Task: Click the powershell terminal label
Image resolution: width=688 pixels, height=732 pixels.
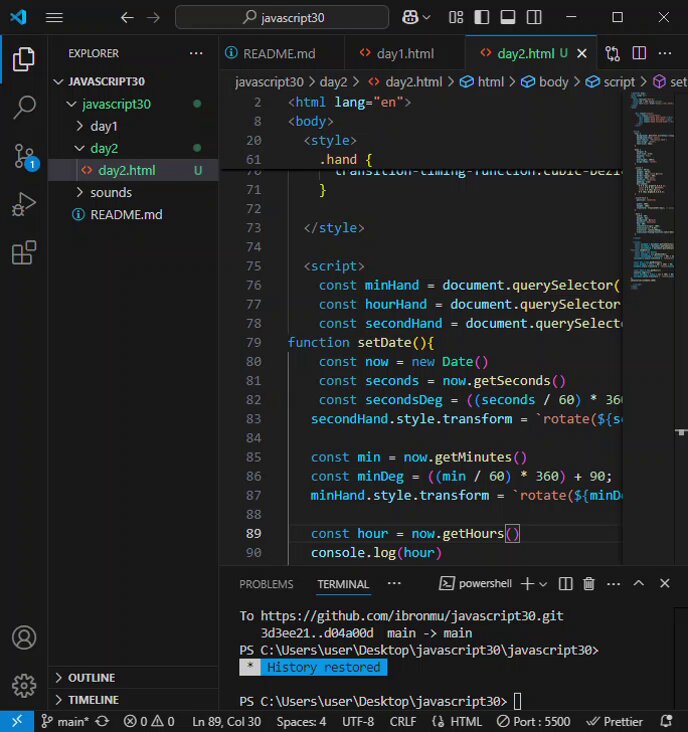Action: (475, 584)
